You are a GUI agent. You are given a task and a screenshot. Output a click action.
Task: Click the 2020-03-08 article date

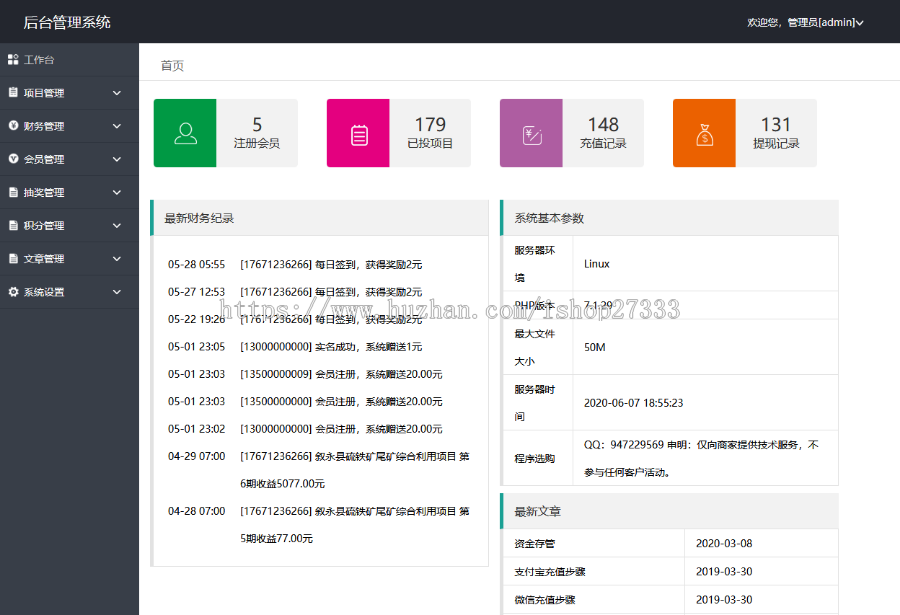[x=724, y=543]
